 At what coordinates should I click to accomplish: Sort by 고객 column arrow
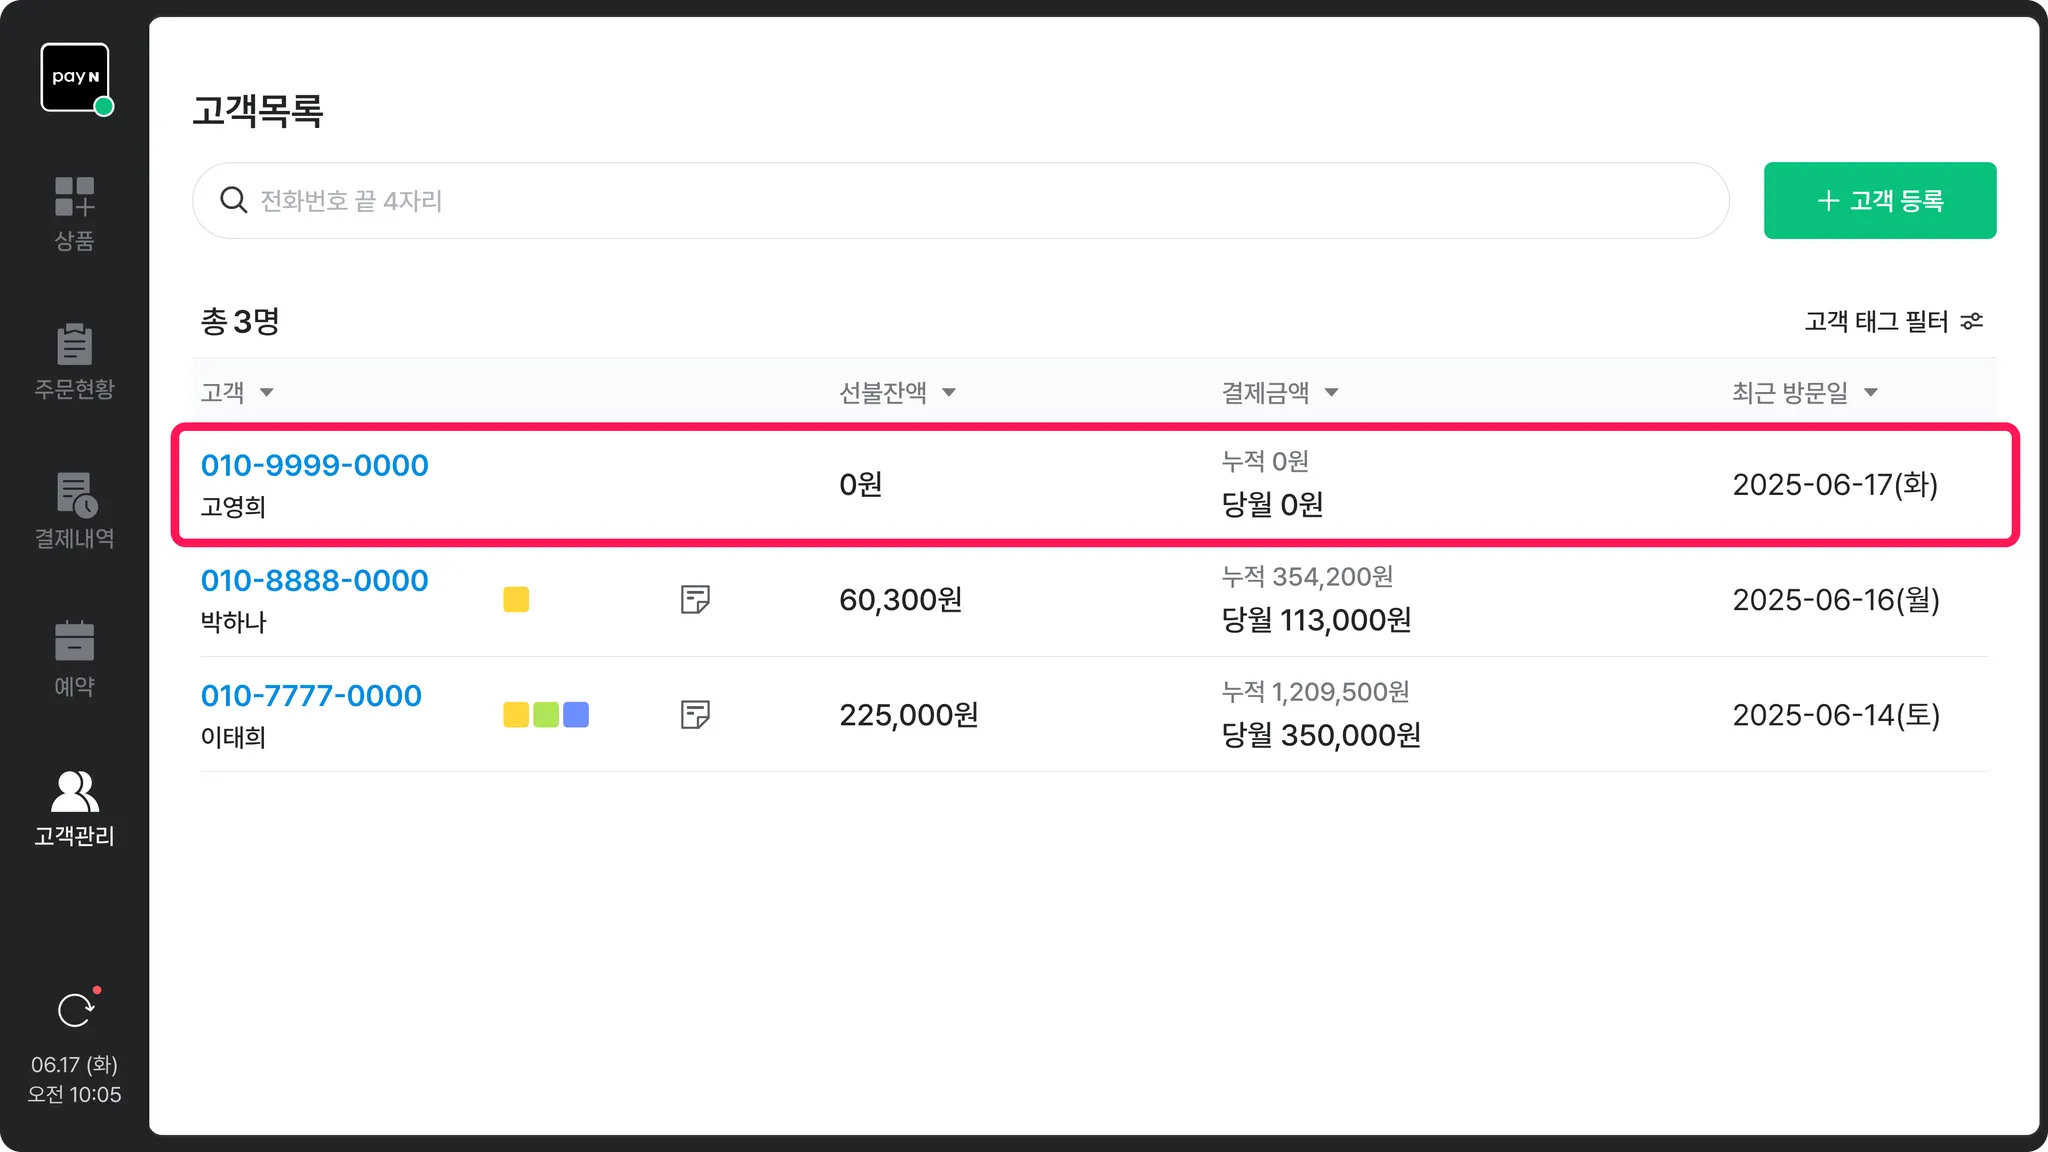tap(266, 392)
